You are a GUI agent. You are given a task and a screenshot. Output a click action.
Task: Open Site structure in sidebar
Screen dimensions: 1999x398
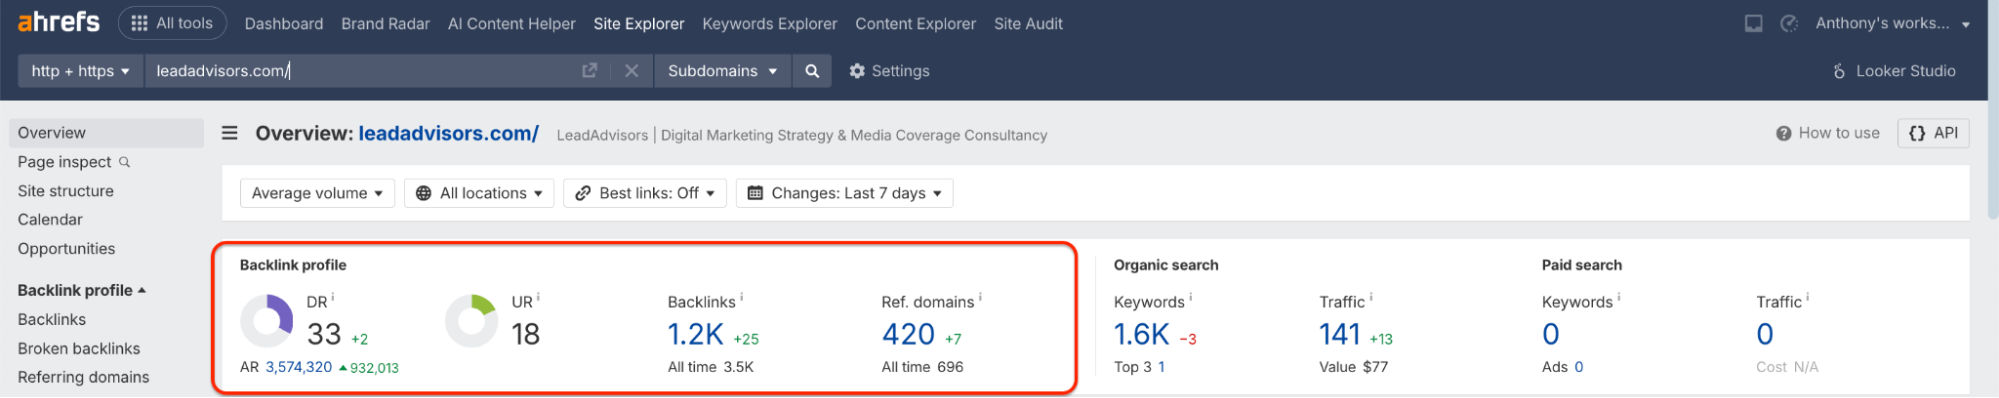click(x=66, y=191)
